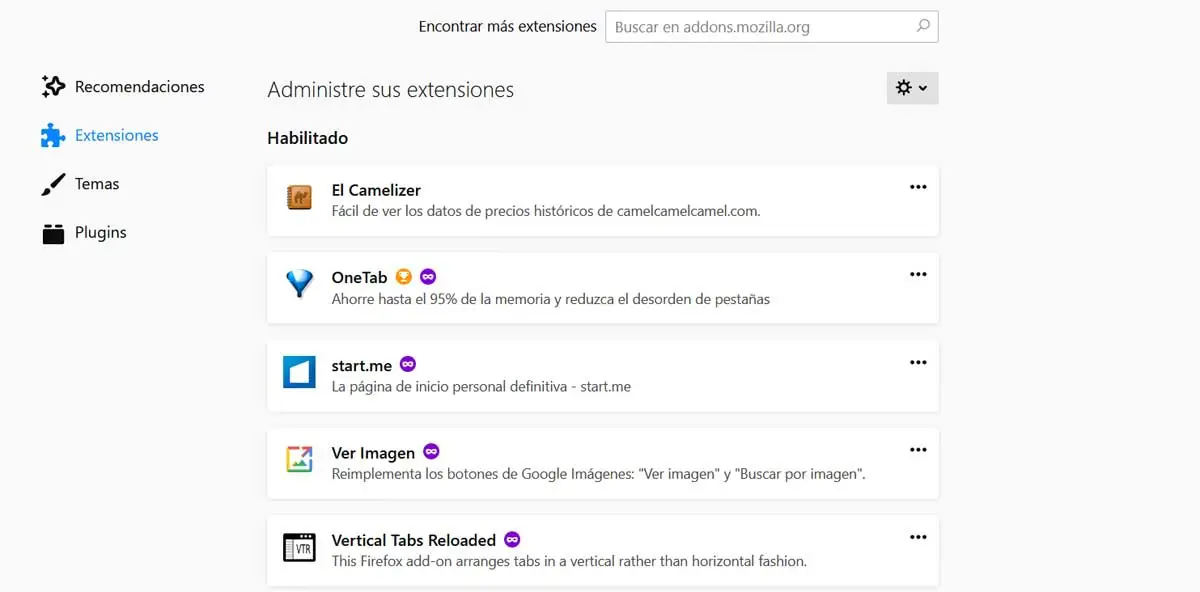Screen dimensions: 1200x592
Task: Open the Ver Imagen extension details
Action: pyautogui.click(x=373, y=453)
